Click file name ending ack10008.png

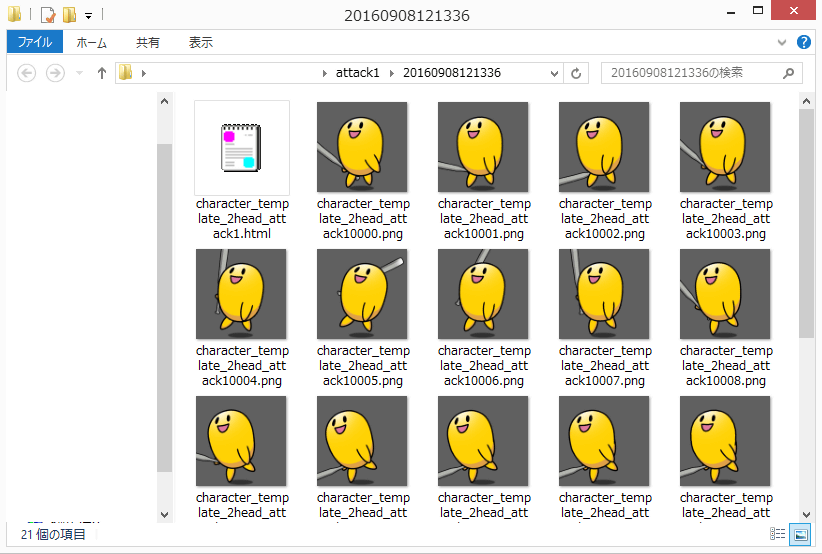point(726,365)
